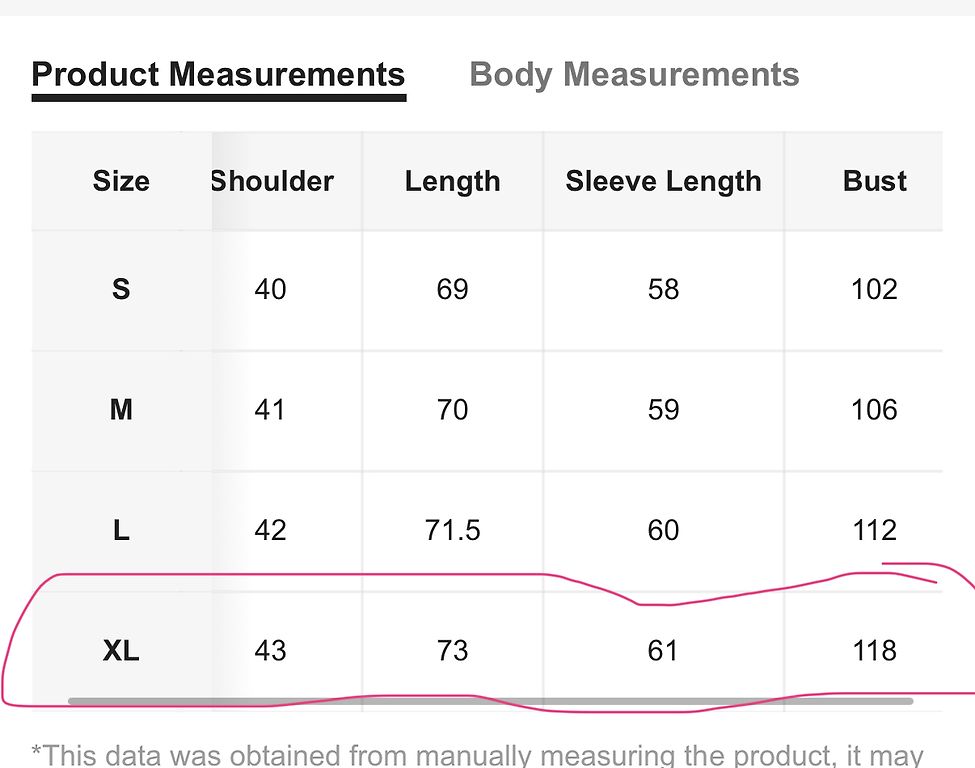Image resolution: width=975 pixels, height=768 pixels.
Task: Select the XL size row label
Action: click(121, 651)
